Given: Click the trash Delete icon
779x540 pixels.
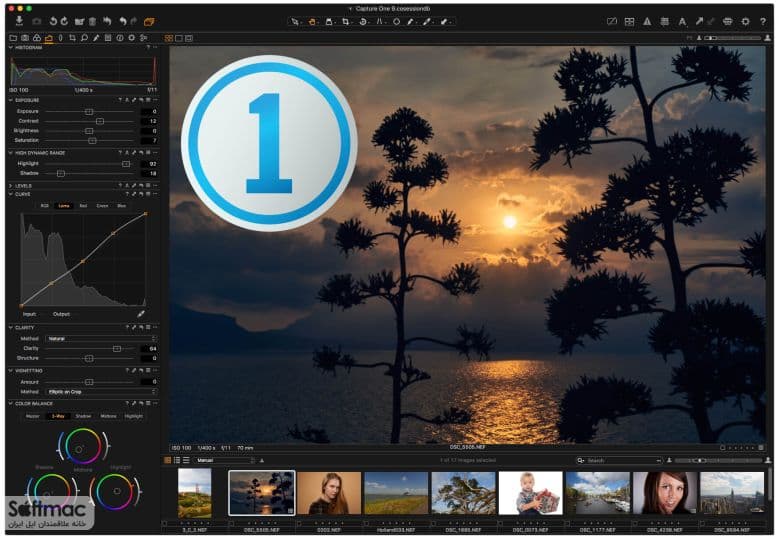Looking at the screenshot, I should point(92,21).
